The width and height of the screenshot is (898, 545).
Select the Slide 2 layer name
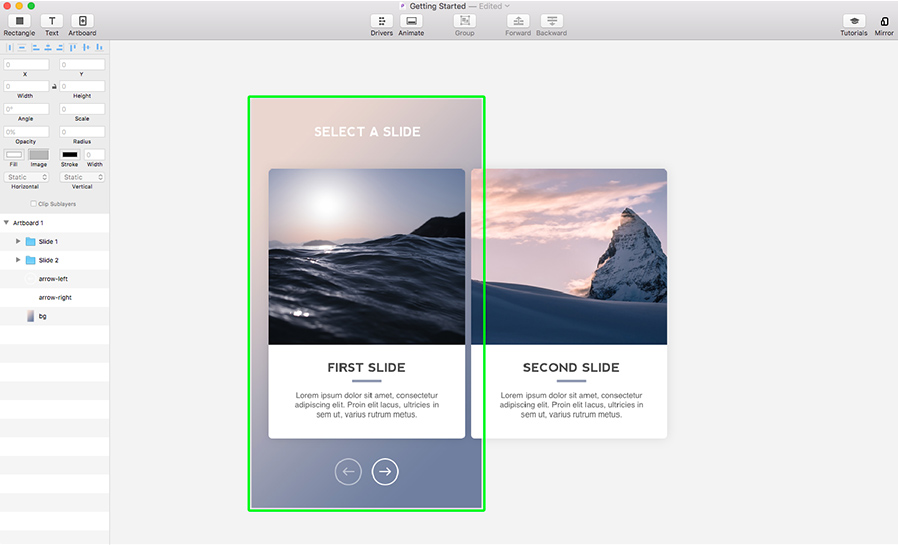click(x=49, y=260)
